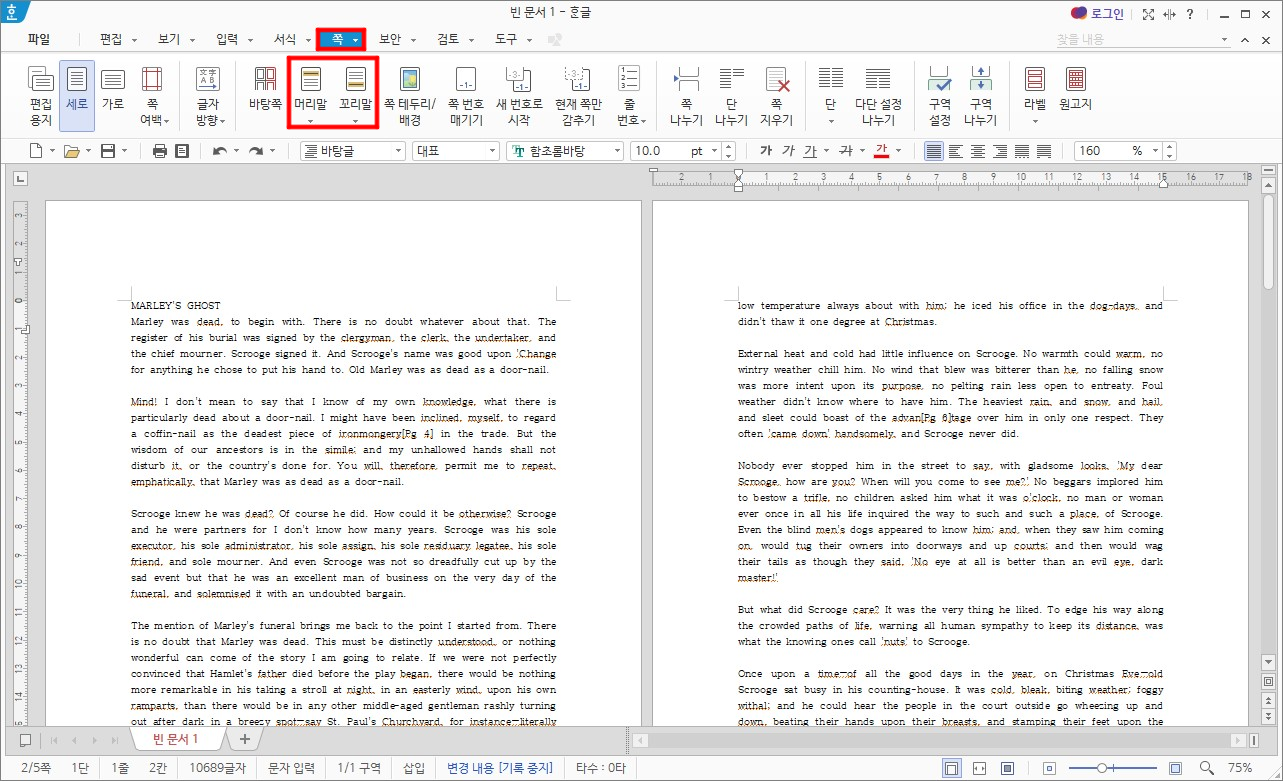Viewport: 1283px width, 781px height.
Task: Apply justified paragraph alignment
Action: [x=934, y=151]
